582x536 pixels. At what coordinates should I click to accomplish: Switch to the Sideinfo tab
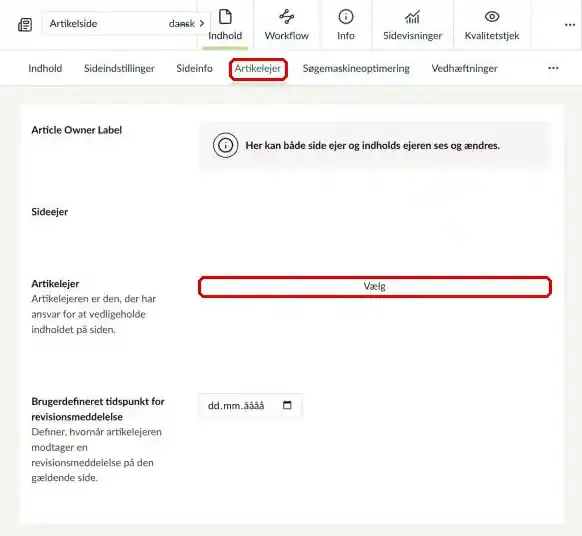tap(194, 68)
